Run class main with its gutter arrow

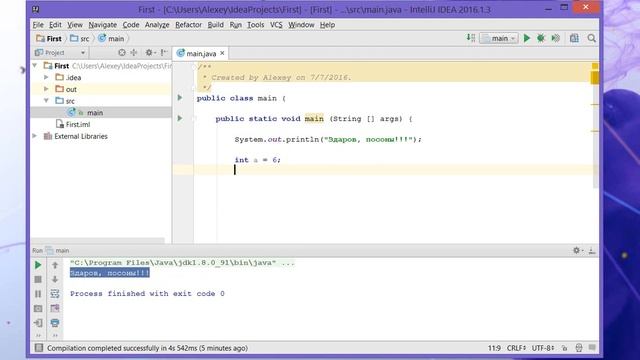pos(180,98)
